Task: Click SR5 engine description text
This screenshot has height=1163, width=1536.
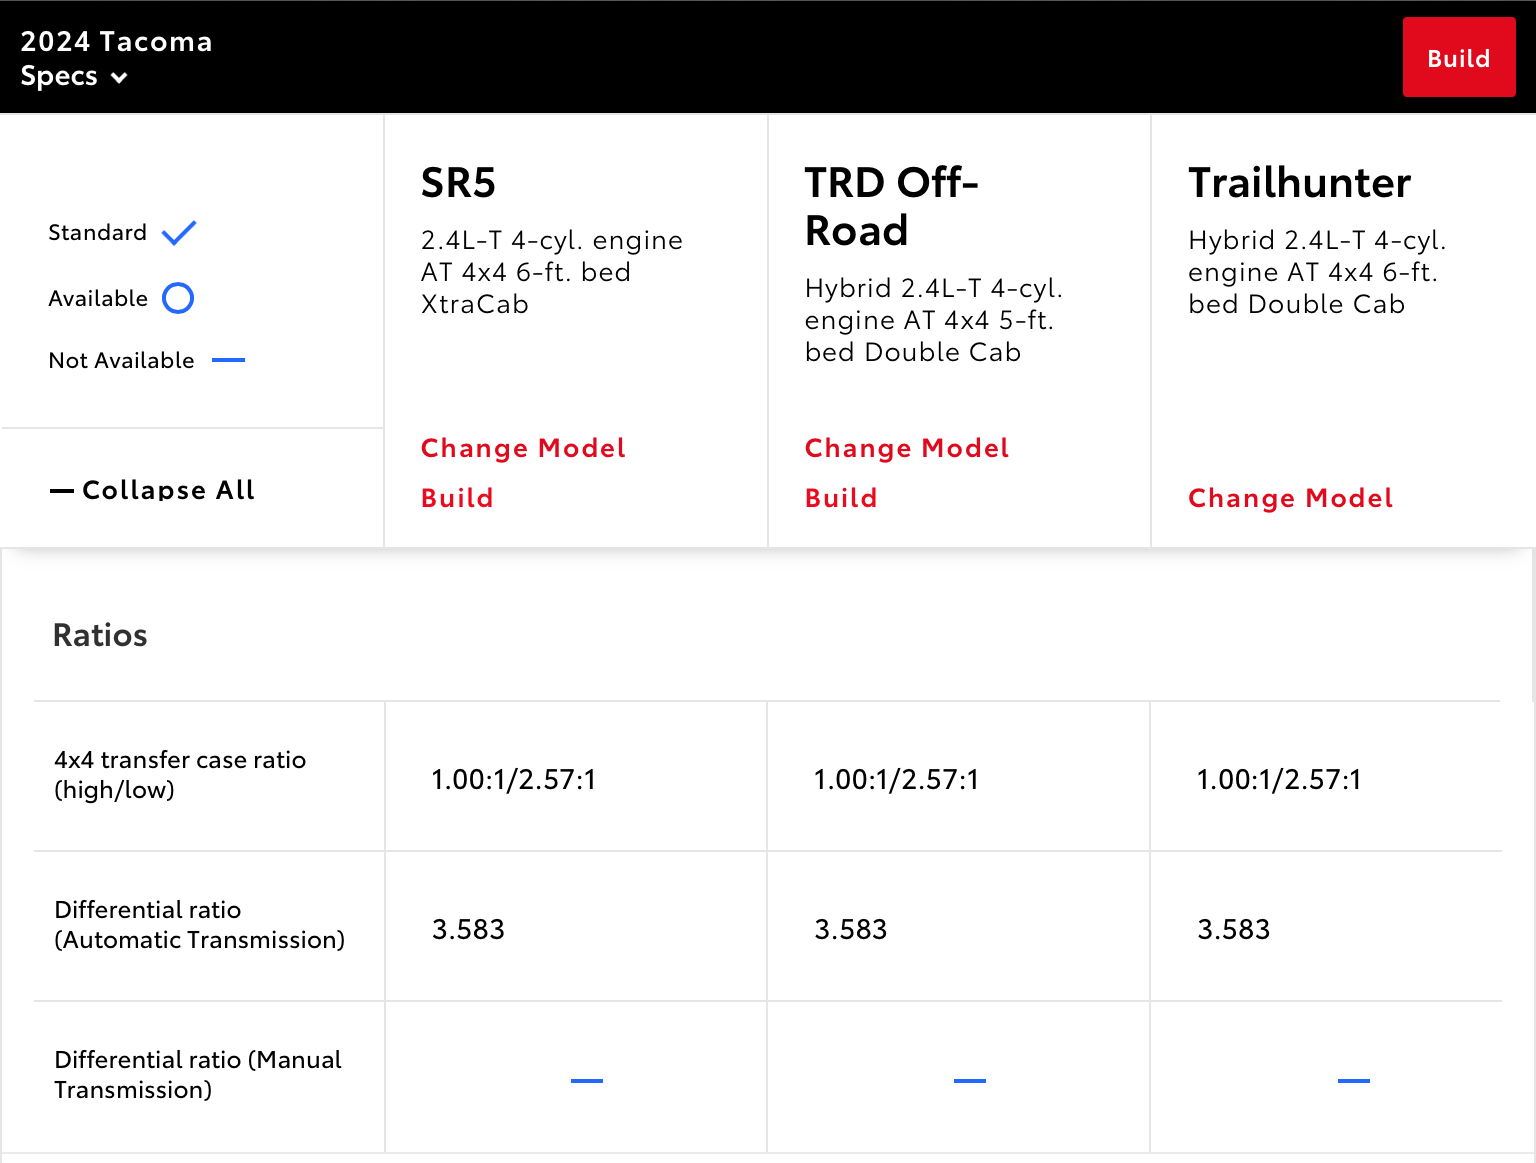Action: (552, 272)
